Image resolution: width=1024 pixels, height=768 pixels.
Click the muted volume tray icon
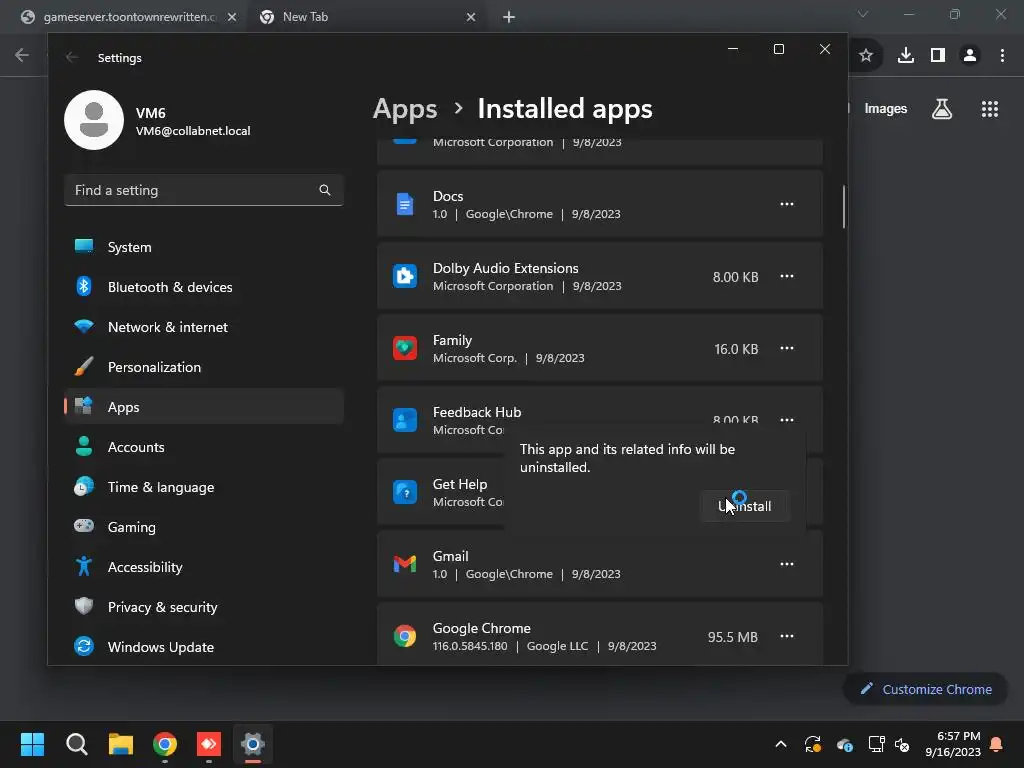point(903,744)
